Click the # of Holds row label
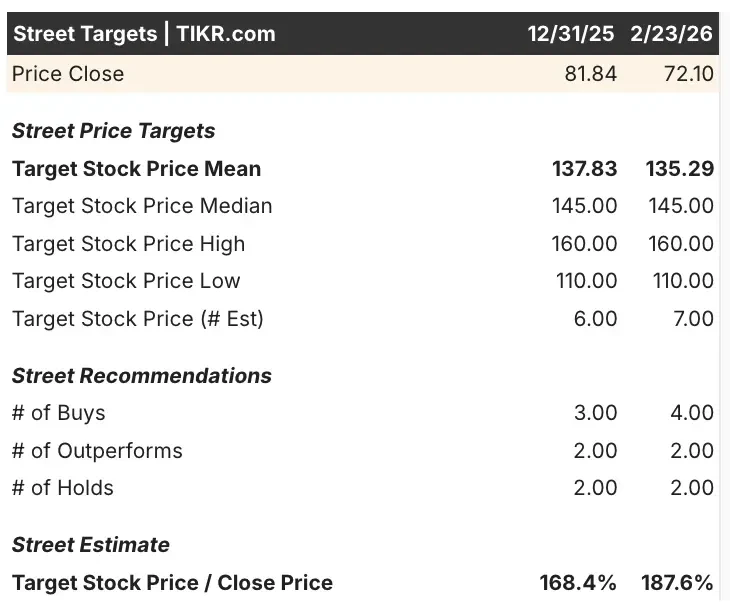 click(x=63, y=488)
